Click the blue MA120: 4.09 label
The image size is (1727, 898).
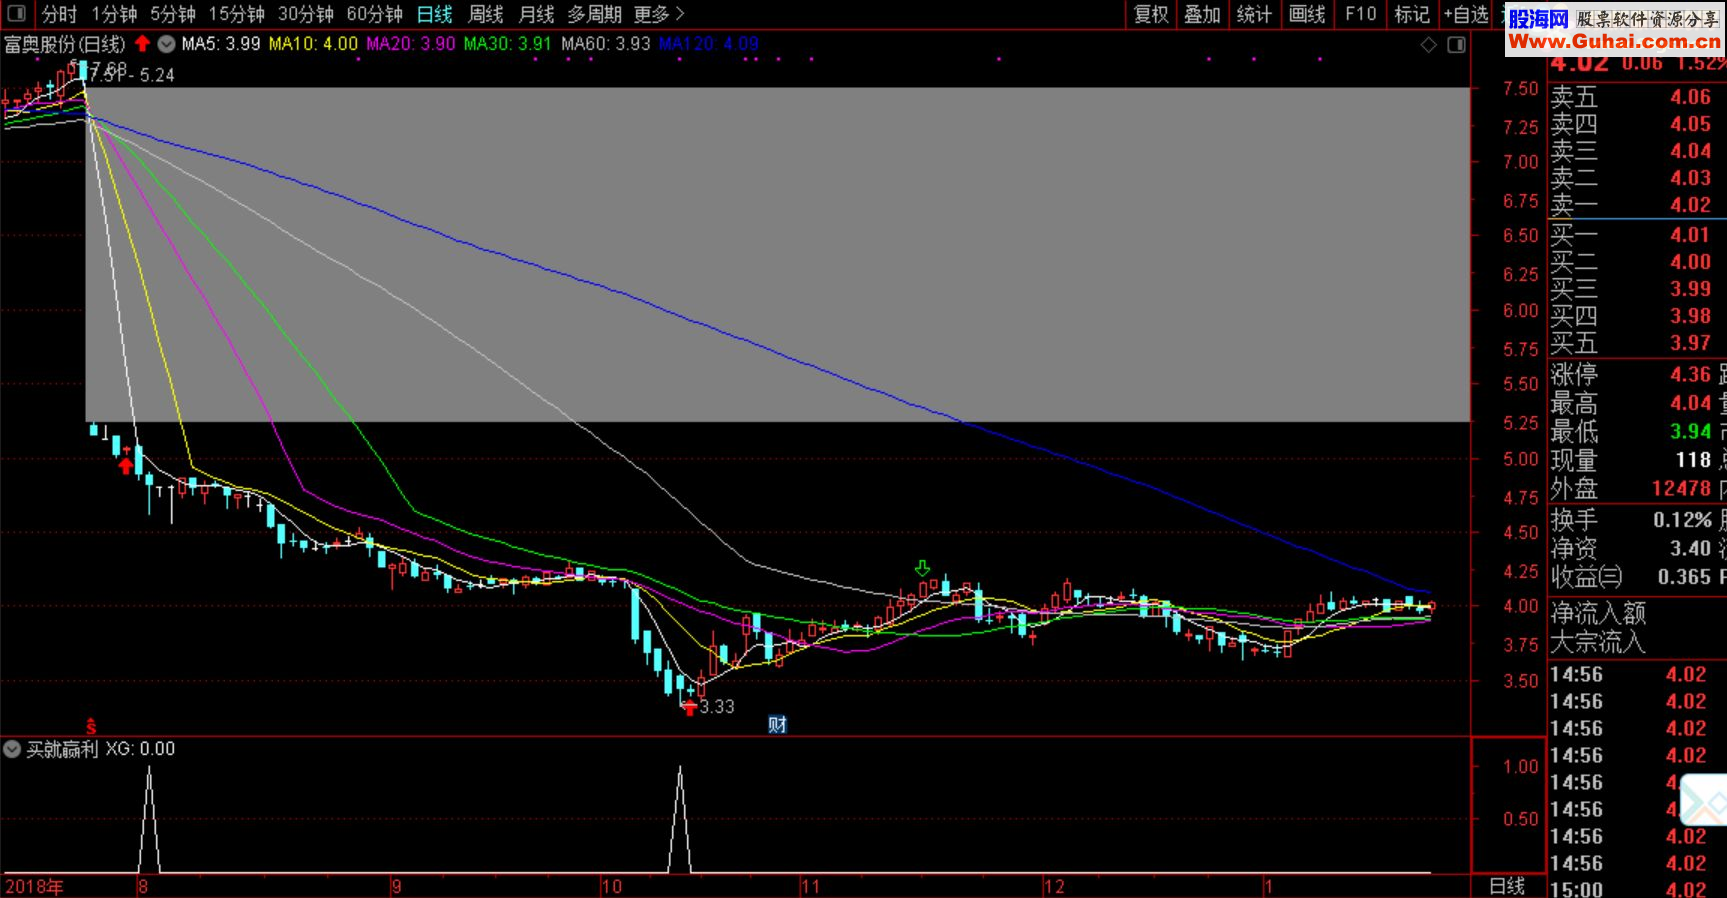709,44
